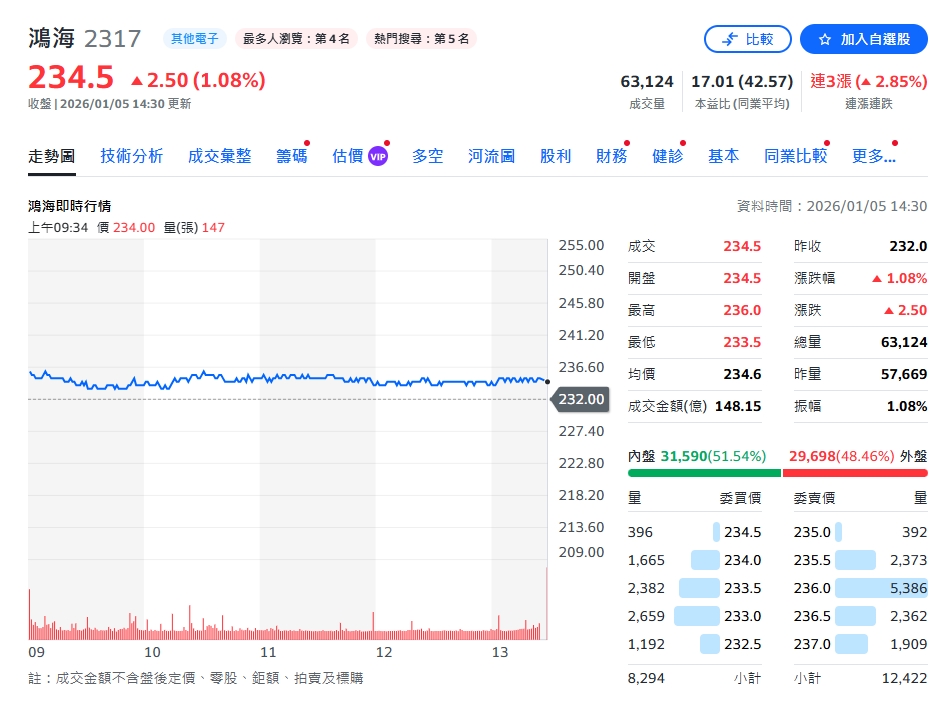
Task: Click the 其他電子 category tag
Action: coord(195,39)
